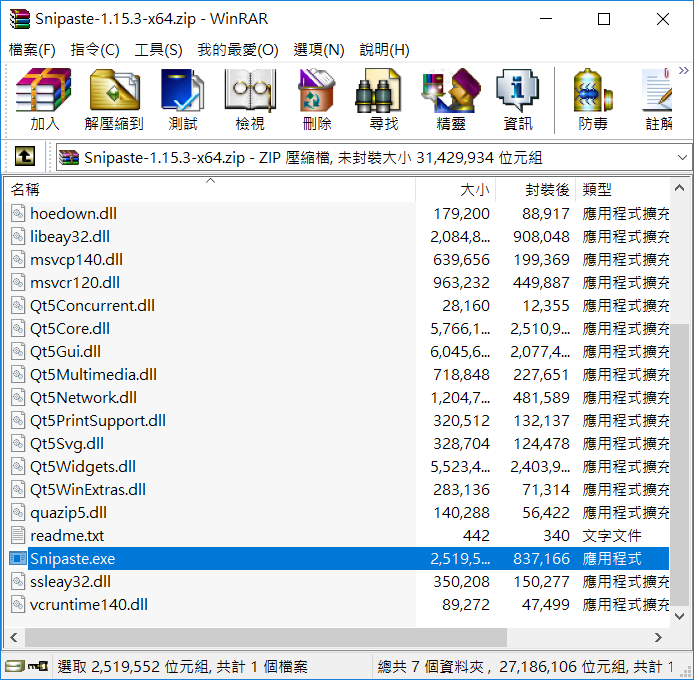Open the archive path dropdown arrow
Viewport: 694px width, 680px height.
click(682, 158)
